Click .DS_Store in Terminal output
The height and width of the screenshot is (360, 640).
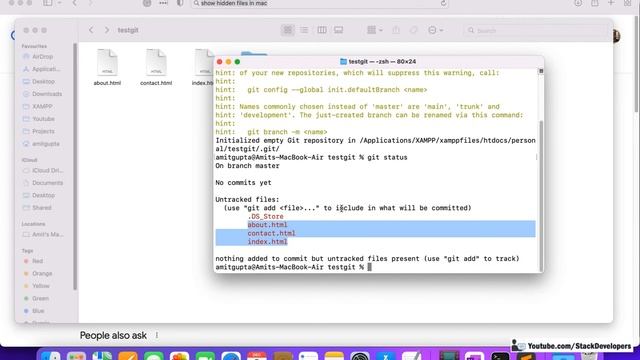coord(265,216)
